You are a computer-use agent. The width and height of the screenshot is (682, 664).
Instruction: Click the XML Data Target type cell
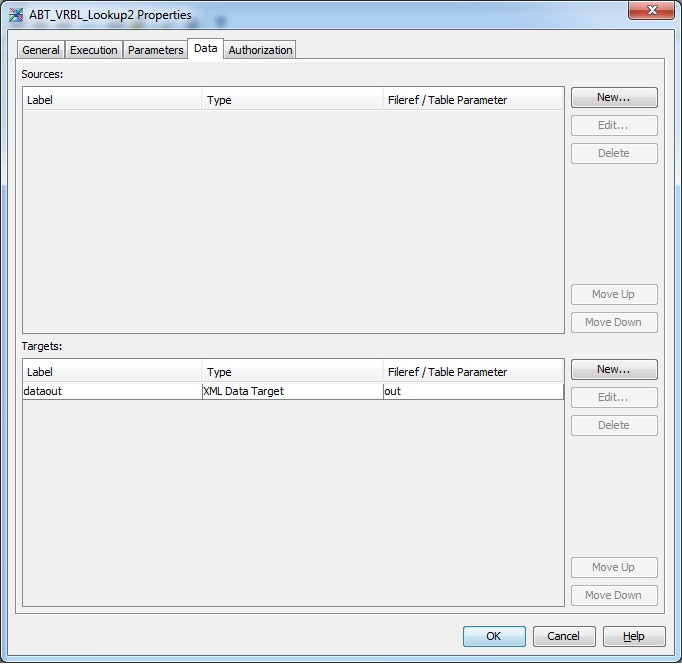(x=292, y=391)
